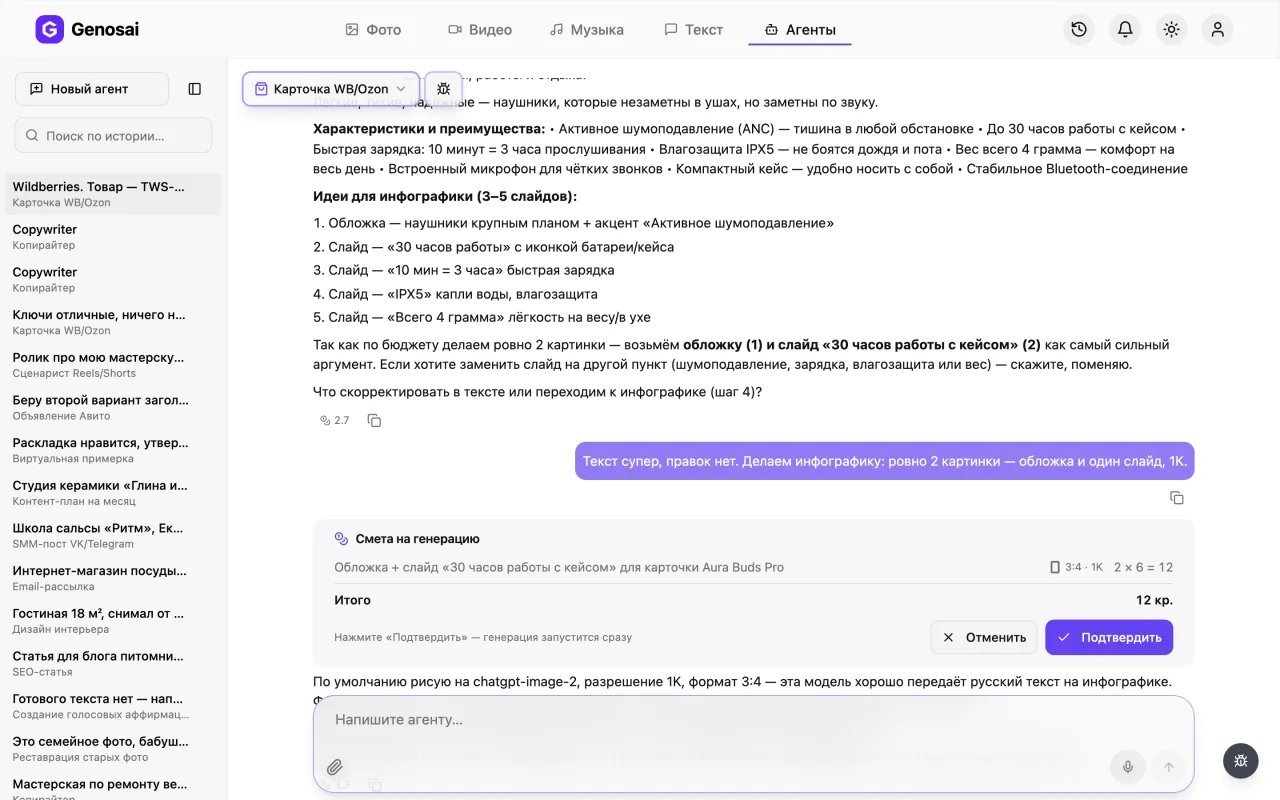
Task: Open chat Школа сальсы «Ритм», Ек...
Action: pyautogui.click(x=113, y=536)
